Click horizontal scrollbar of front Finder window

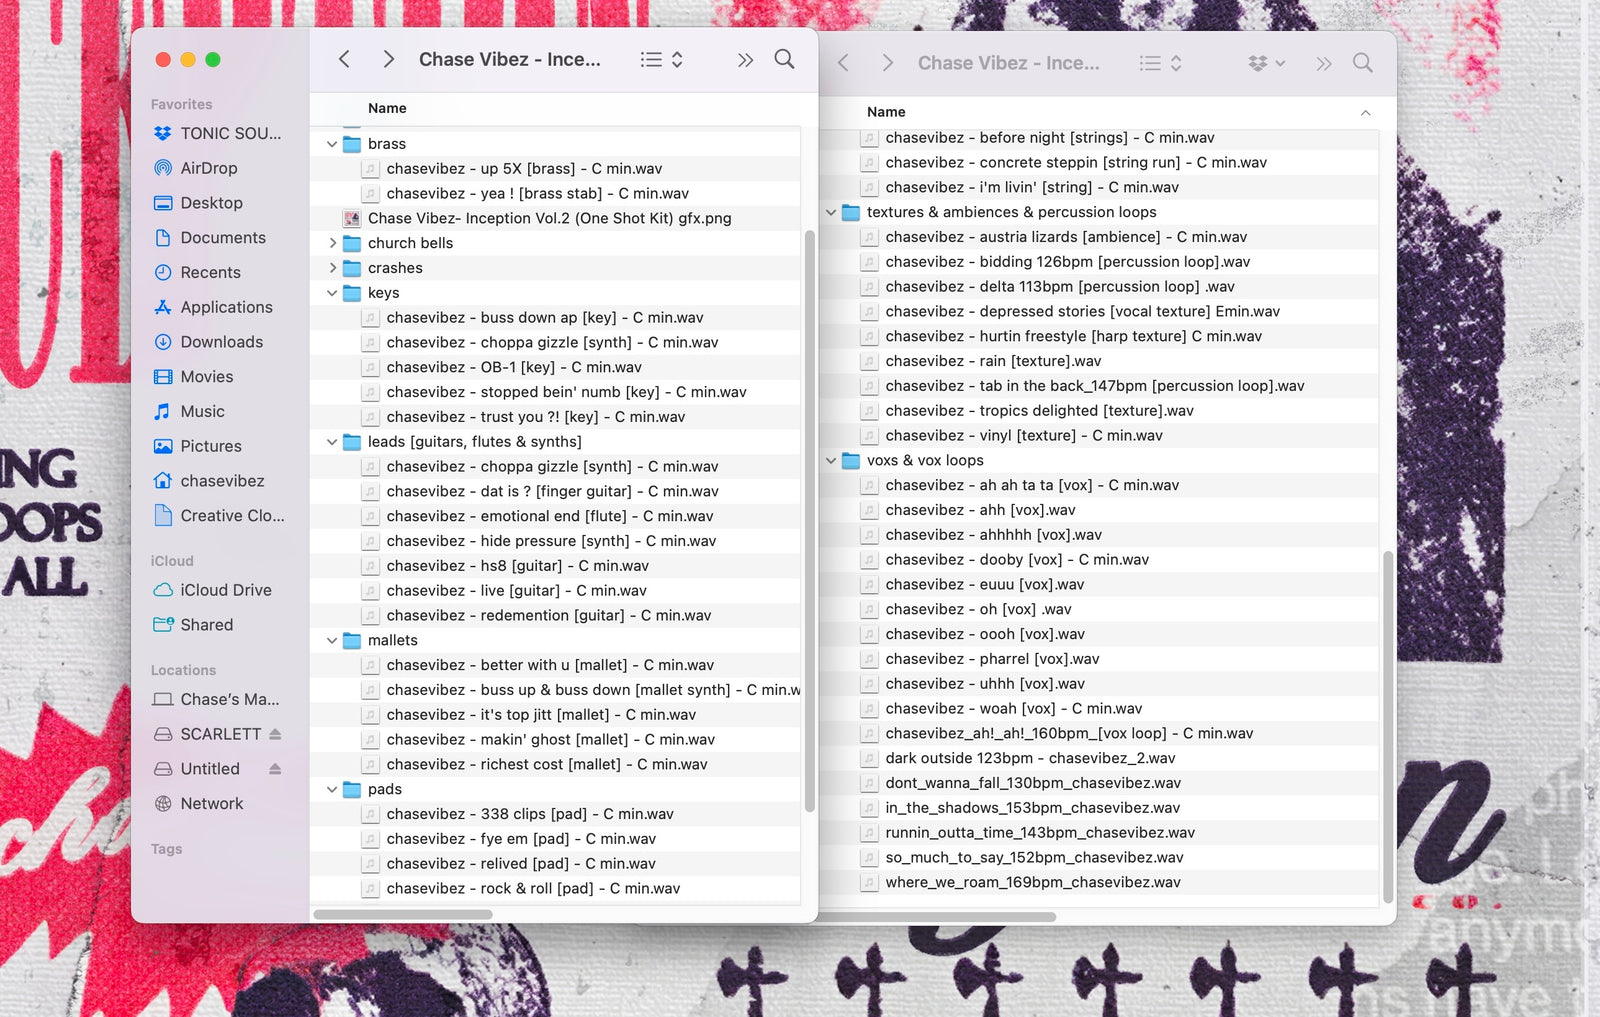[x=402, y=914]
